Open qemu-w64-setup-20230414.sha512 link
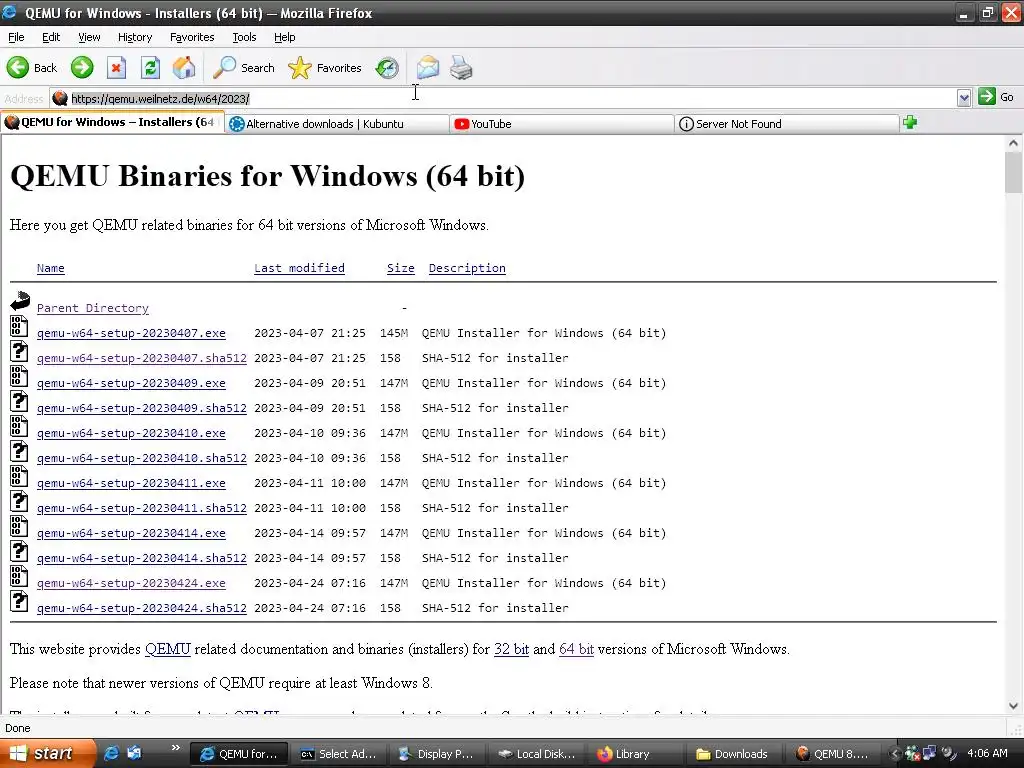 (142, 558)
